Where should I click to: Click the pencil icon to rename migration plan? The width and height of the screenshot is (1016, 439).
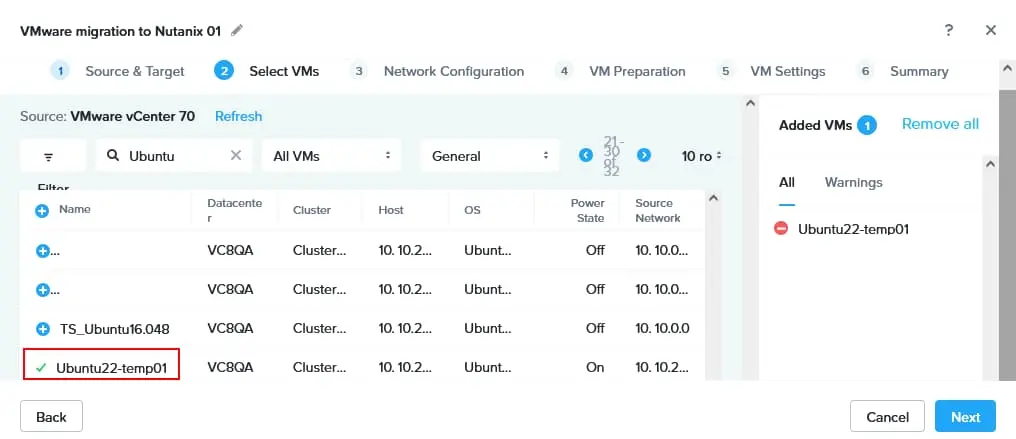(x=237, y=30)
